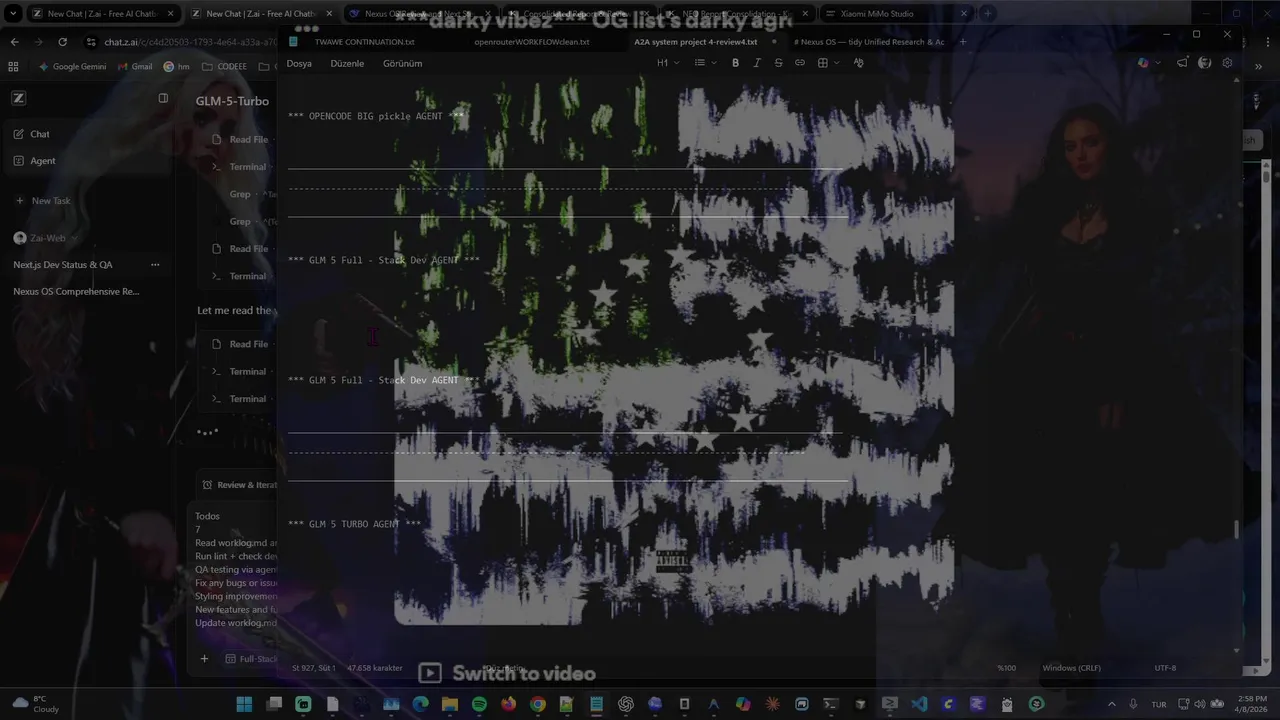Click the plus icon beside Full-Stack
The image size is (1280, 720).
point(204,659)
